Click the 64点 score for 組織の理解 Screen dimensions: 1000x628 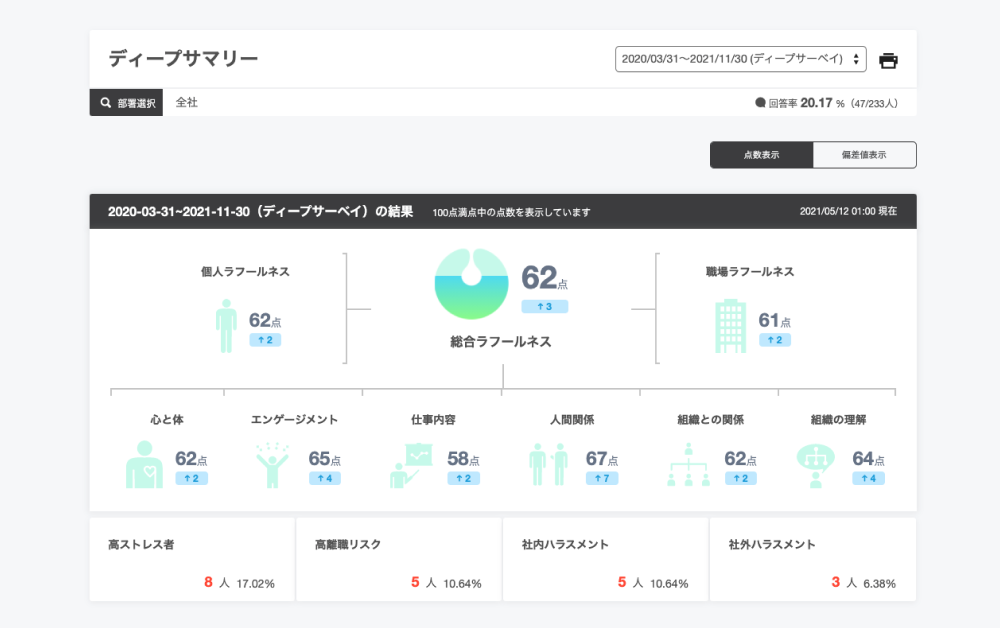pos(869,458)
